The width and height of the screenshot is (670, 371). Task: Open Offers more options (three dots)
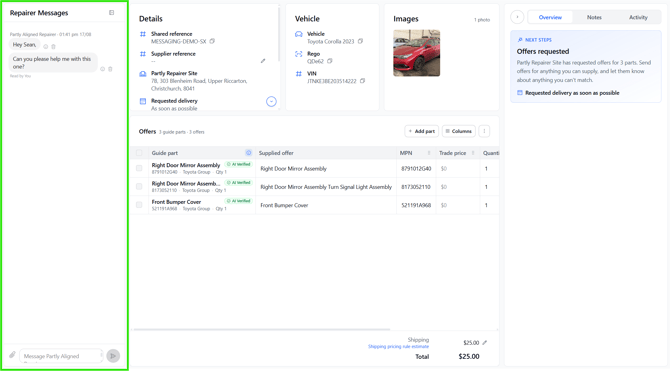[x=484, y=131]
